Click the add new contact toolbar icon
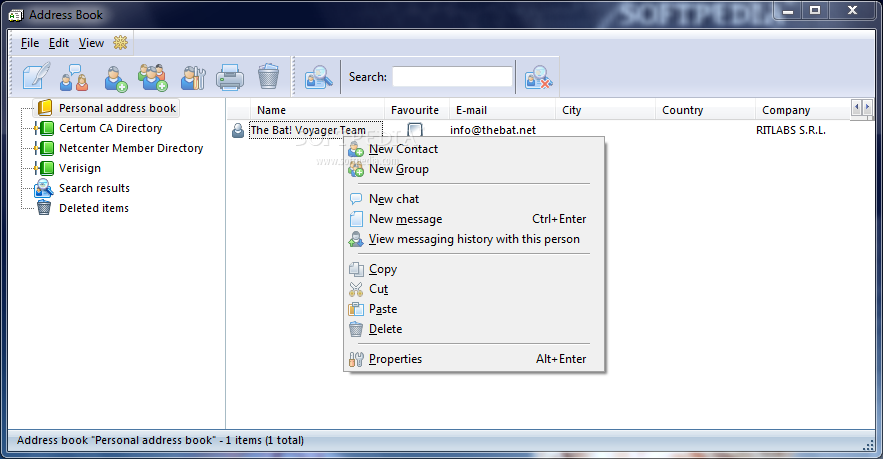 coord(115,78)
